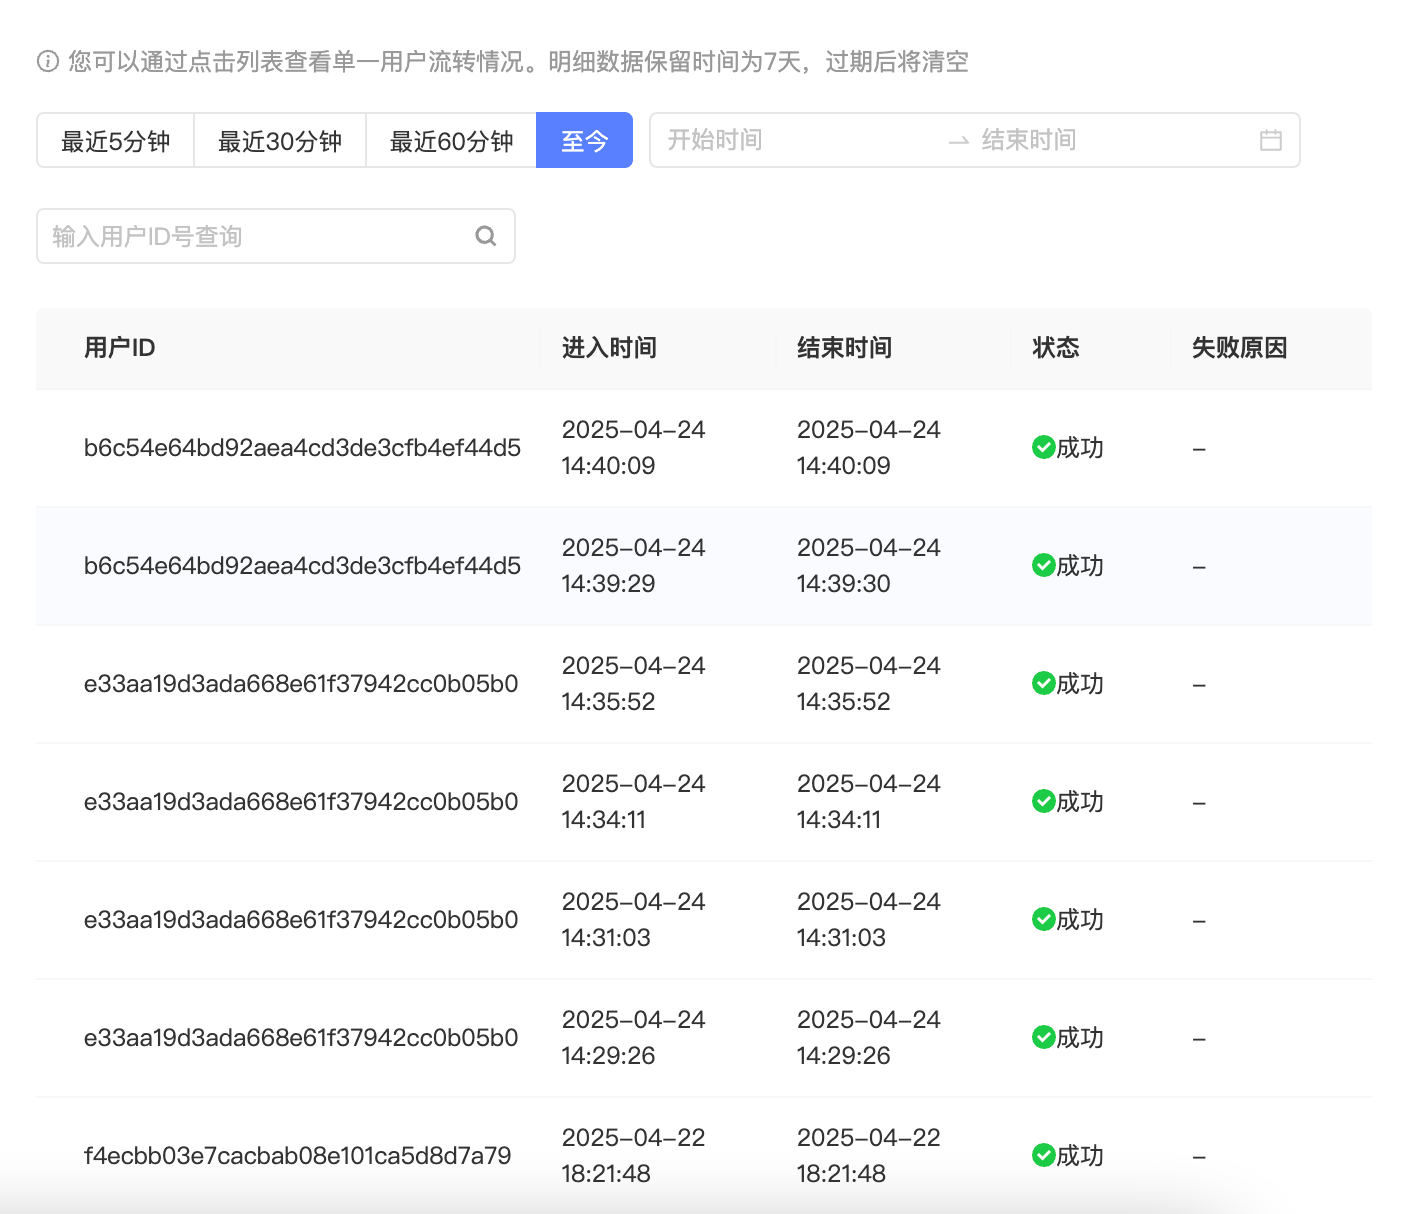Viewport: 1416px width, 1214px height.
Task: Click the magnifier search icon in the user ID box
Action: click(486, 236)
